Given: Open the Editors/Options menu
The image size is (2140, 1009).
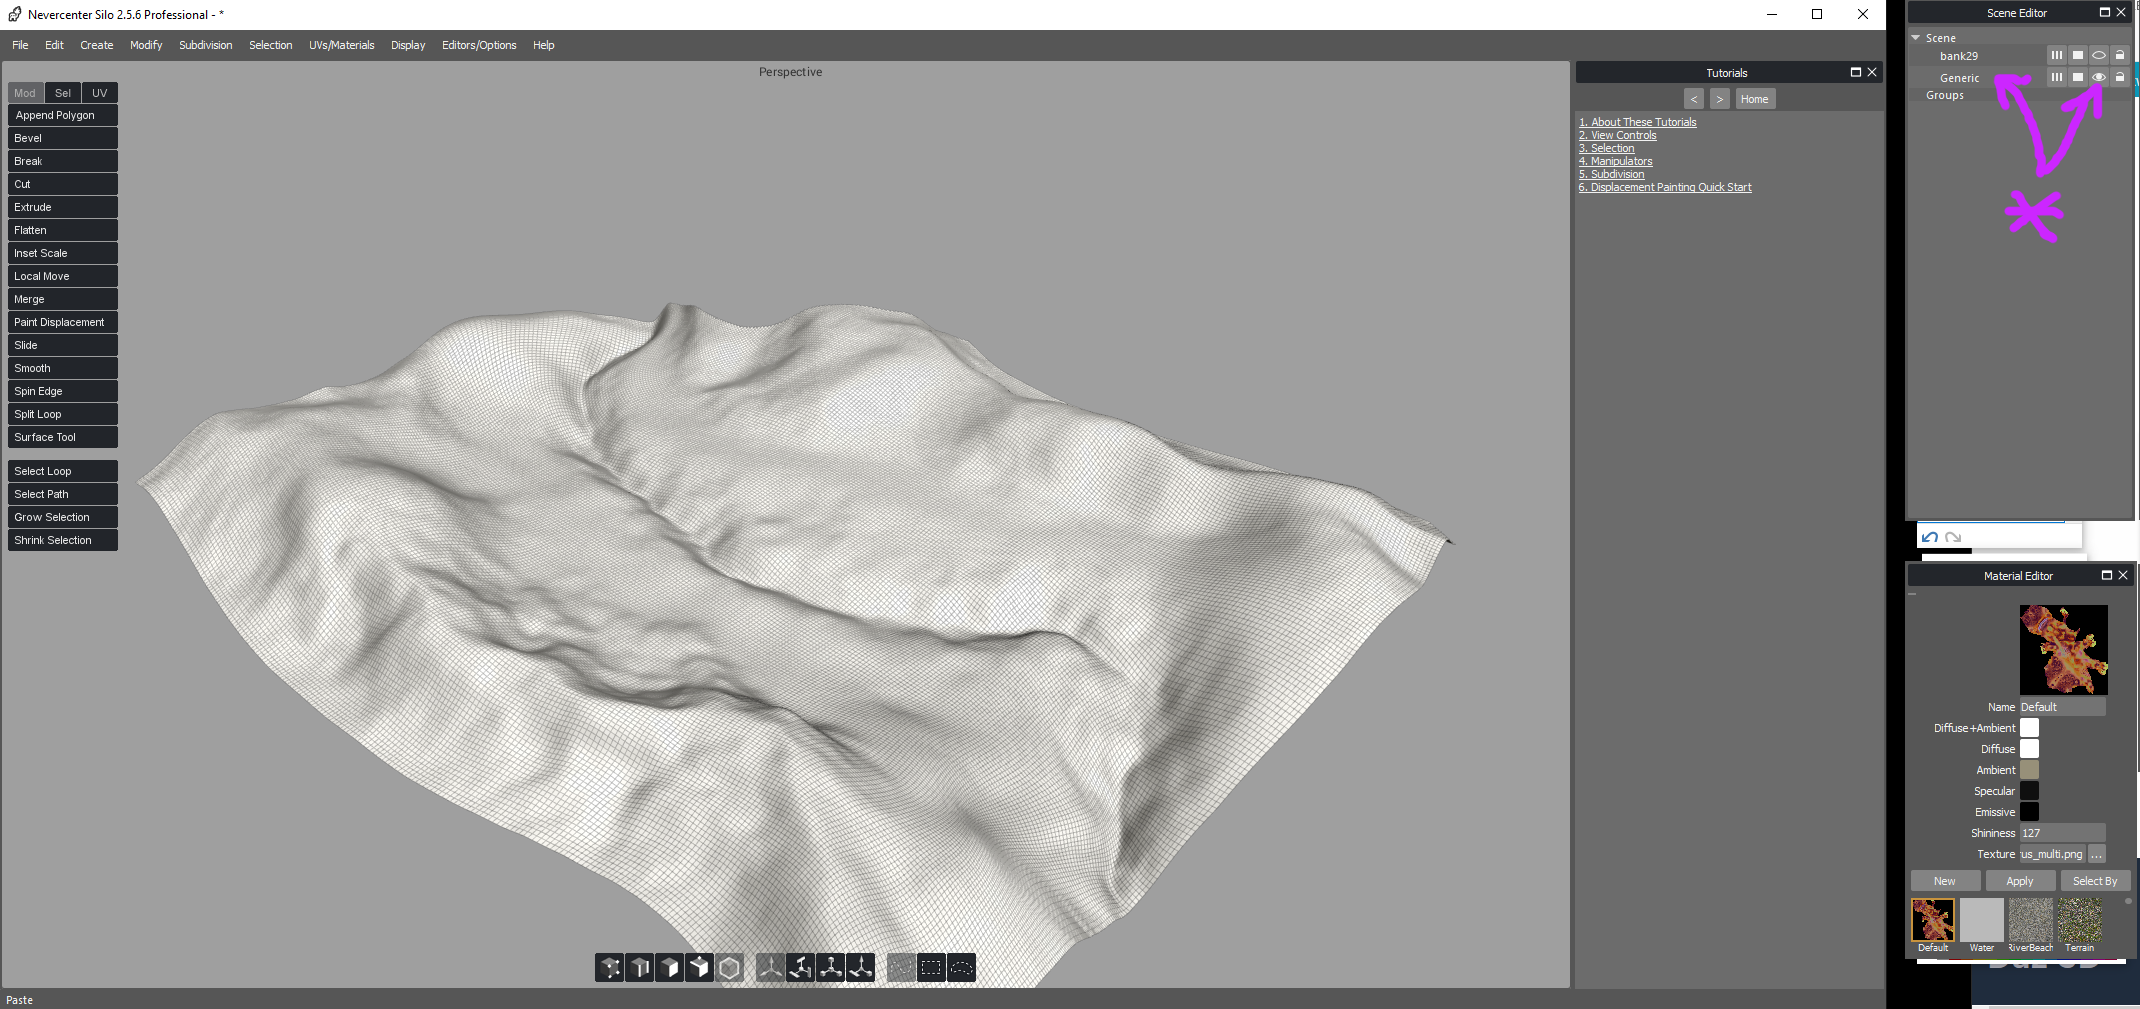Looking at the screenshot, I should (x=479, y=45).
